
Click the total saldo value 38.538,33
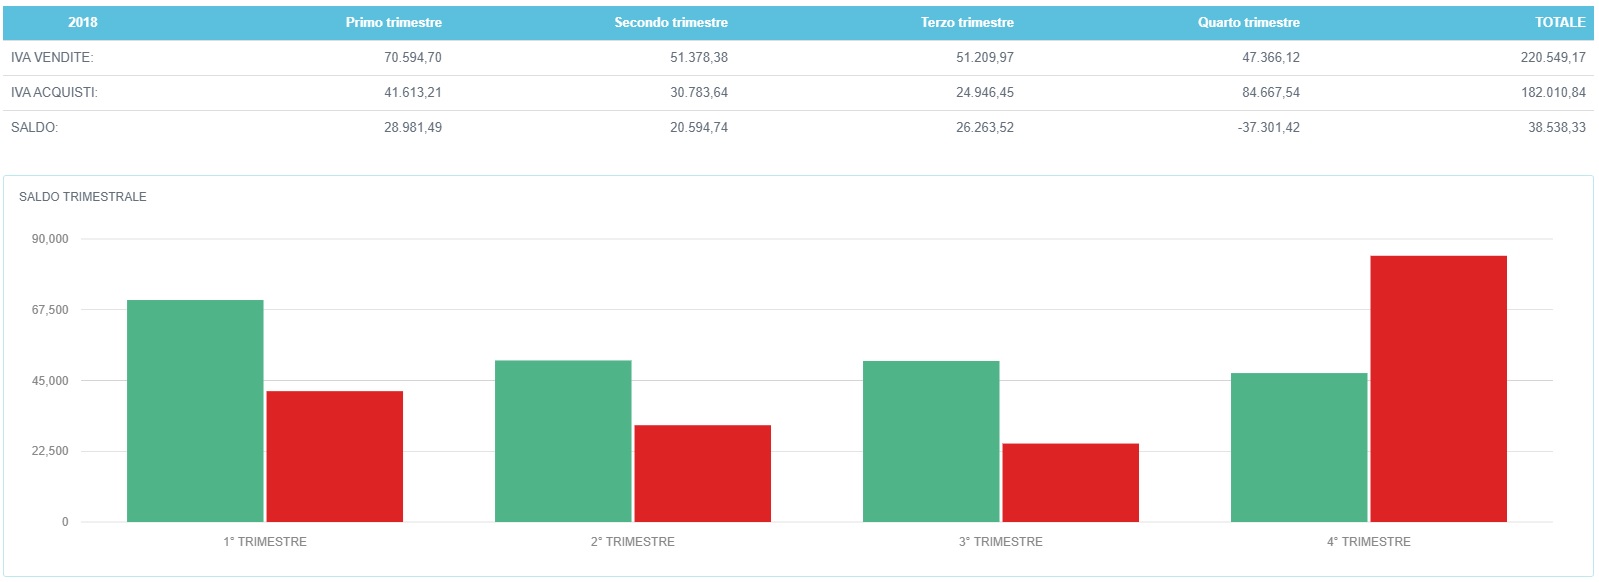pos(1556,128)
